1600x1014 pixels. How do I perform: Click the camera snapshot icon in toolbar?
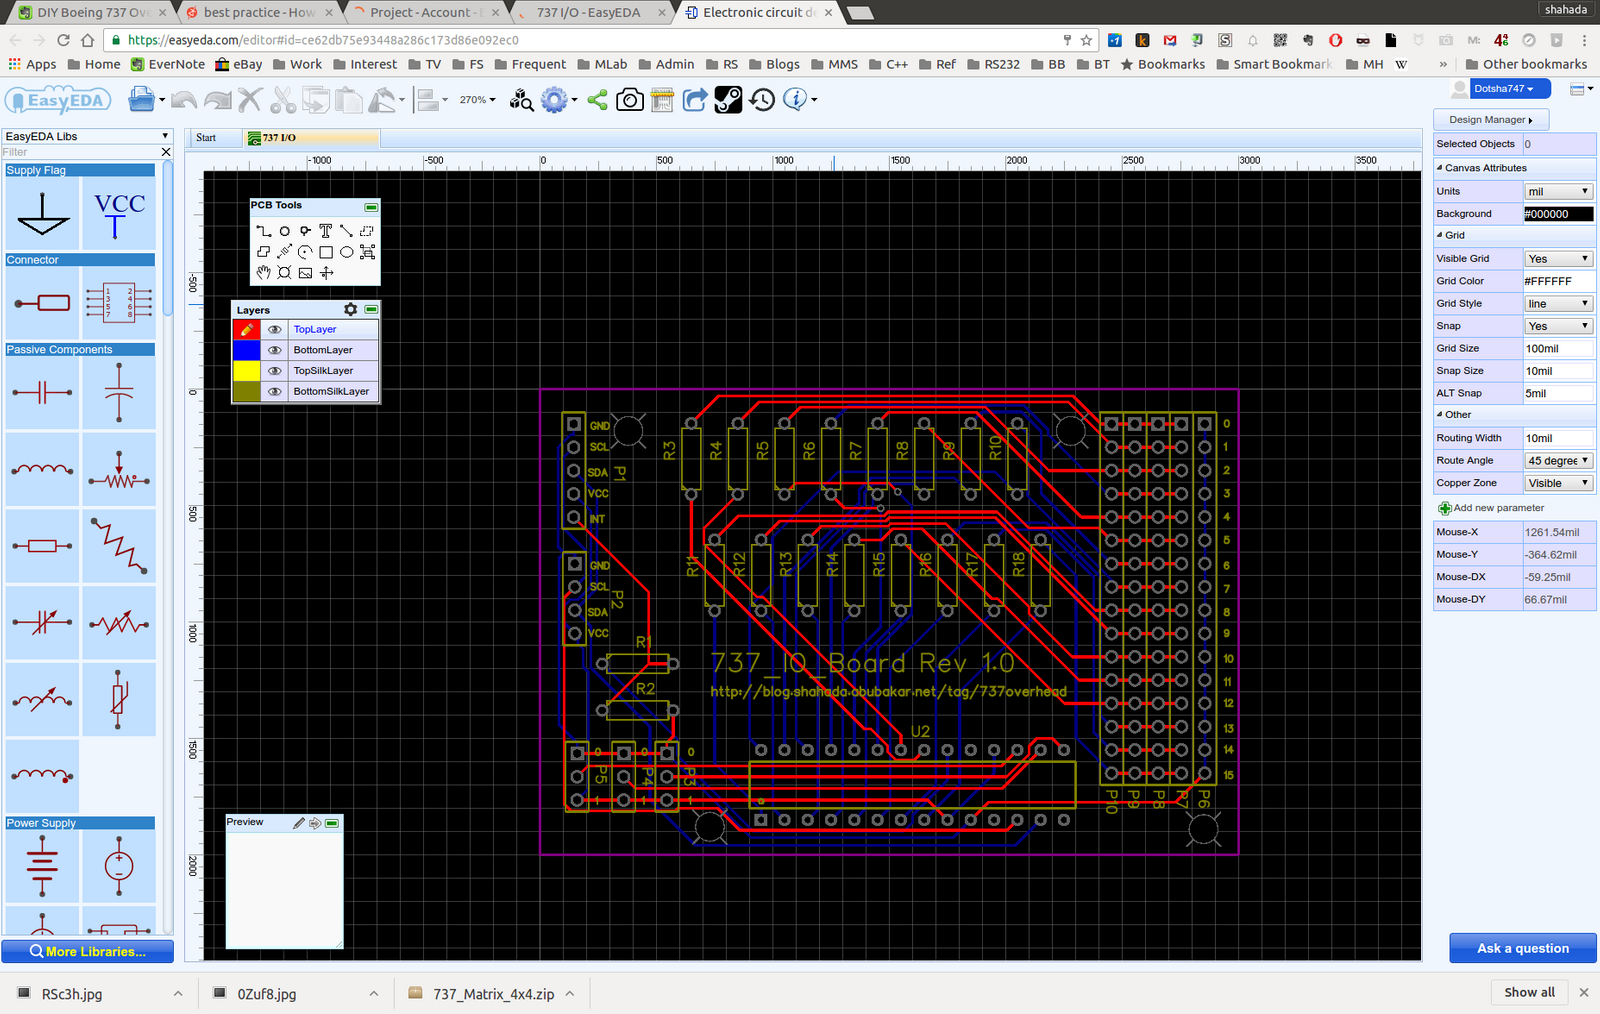[629, 100]
